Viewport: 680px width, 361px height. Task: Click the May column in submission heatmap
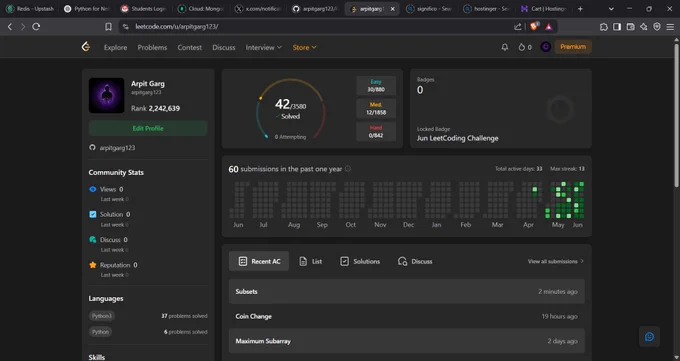click(558, 200)
